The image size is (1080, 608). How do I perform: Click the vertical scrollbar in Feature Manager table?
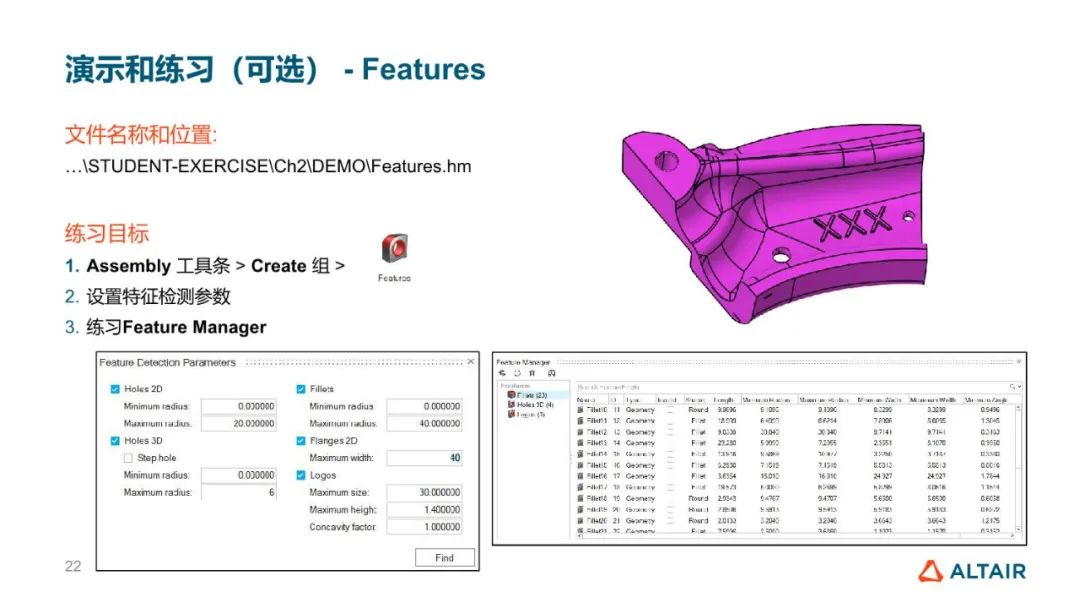1018,468
